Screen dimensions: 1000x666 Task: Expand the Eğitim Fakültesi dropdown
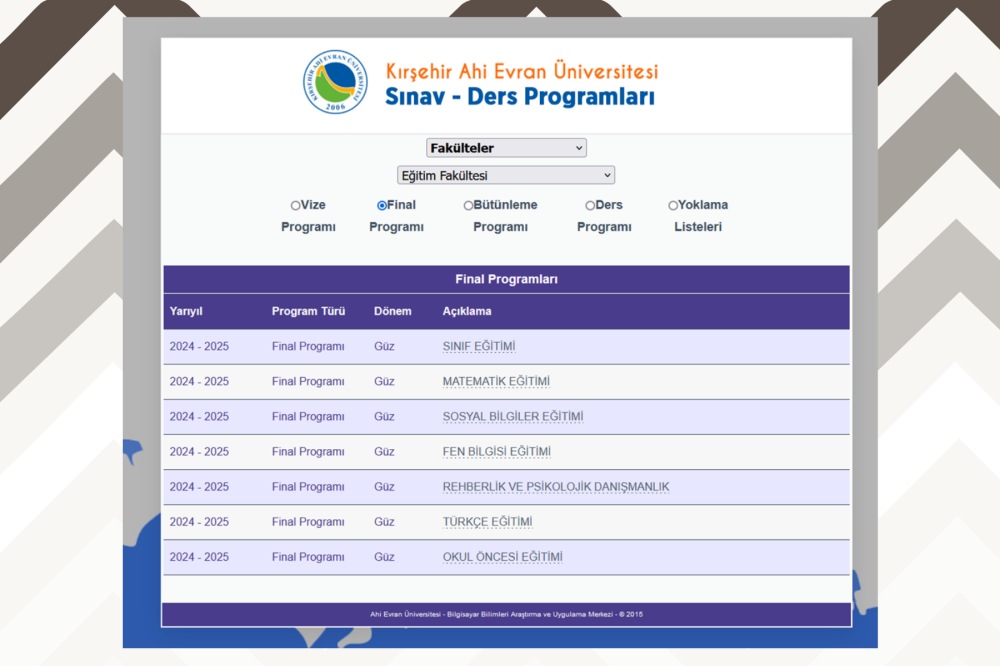pos(506,175)
